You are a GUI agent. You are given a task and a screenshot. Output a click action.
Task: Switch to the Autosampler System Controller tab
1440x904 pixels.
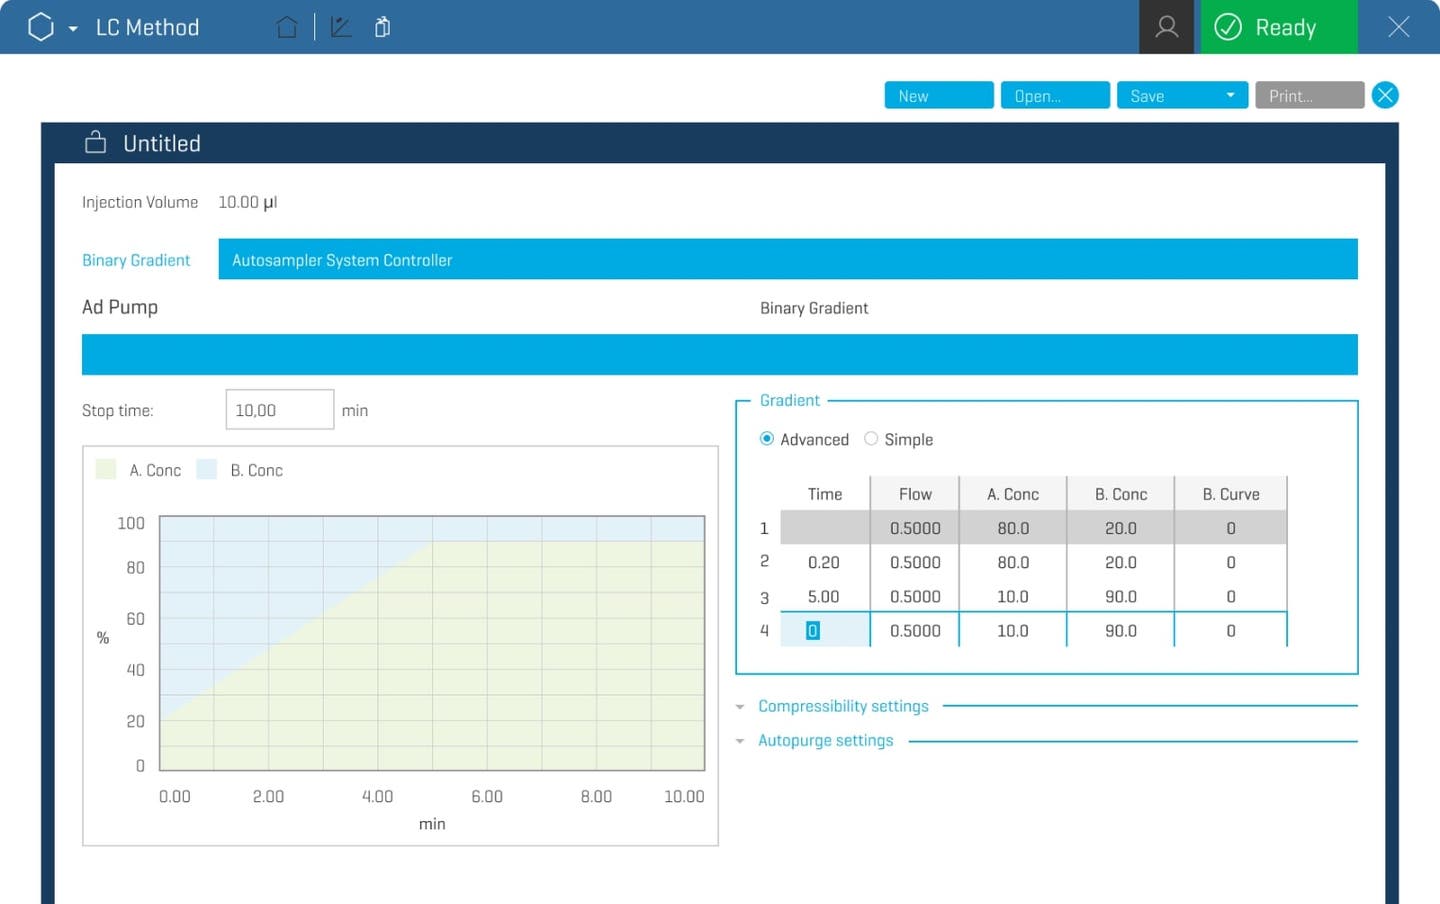pyautogui.click(x=342, y=259)
